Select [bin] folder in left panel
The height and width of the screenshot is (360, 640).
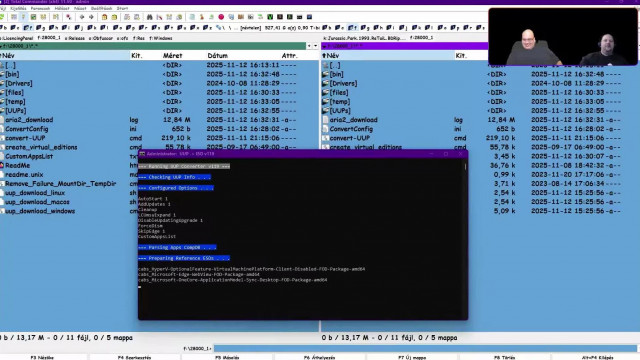[12, 74]
